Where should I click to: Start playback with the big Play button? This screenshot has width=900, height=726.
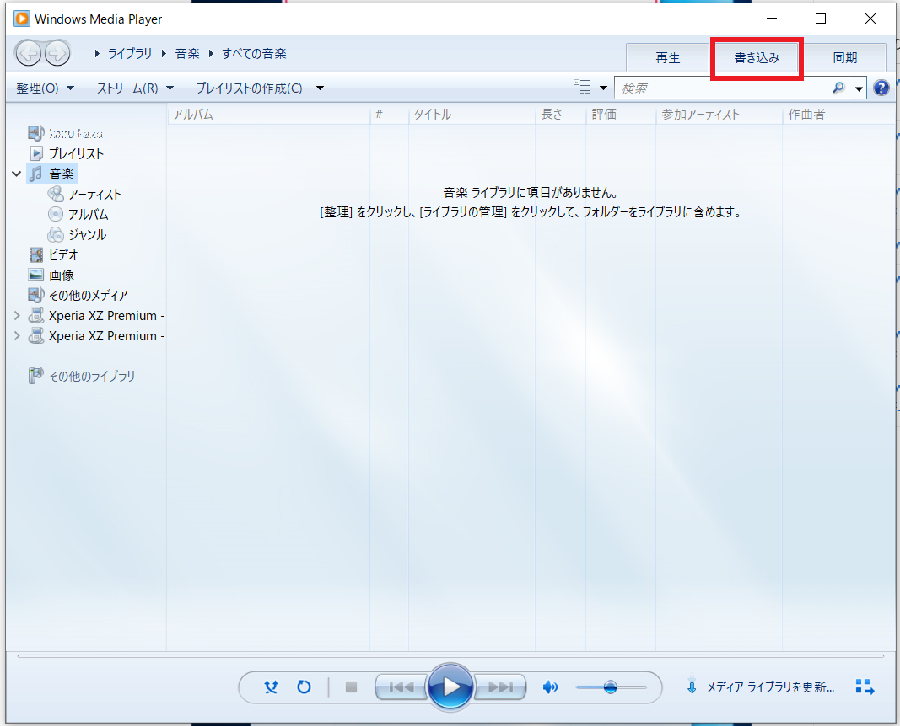click(x=451, y=686)
